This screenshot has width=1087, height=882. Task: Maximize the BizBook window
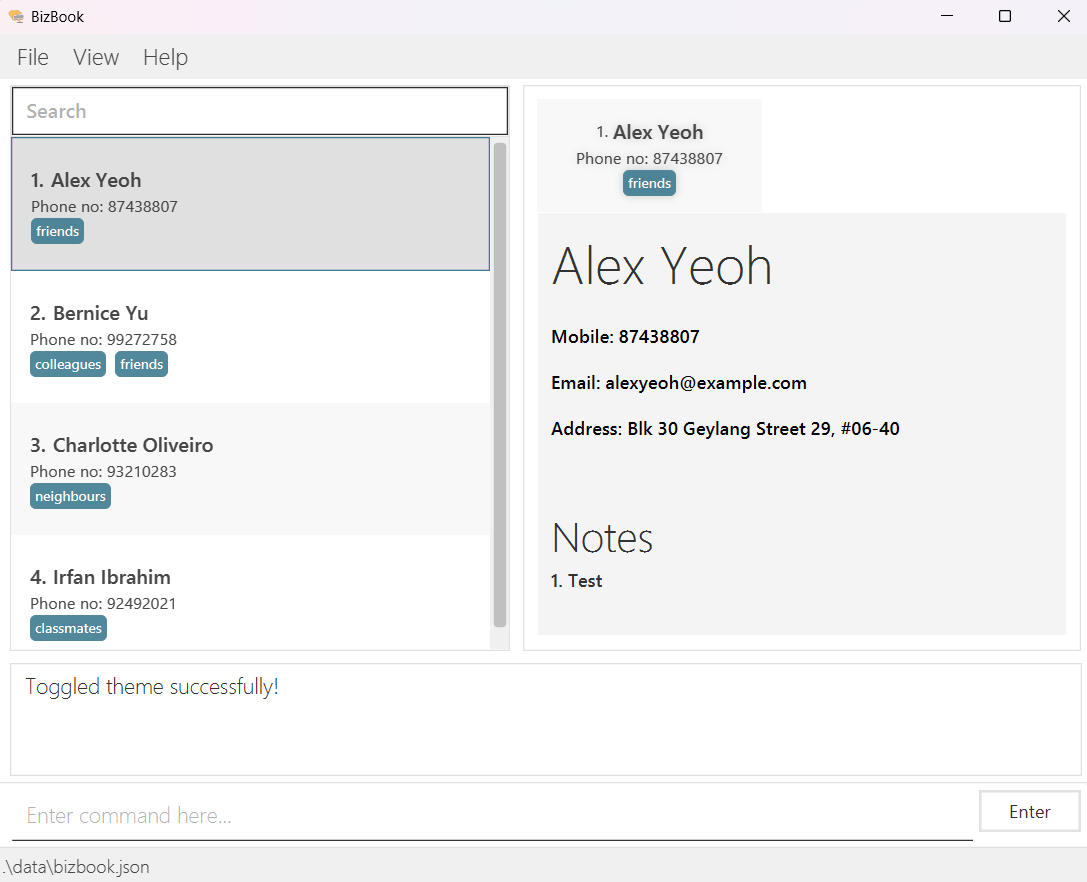click(x=1005, y=16)
